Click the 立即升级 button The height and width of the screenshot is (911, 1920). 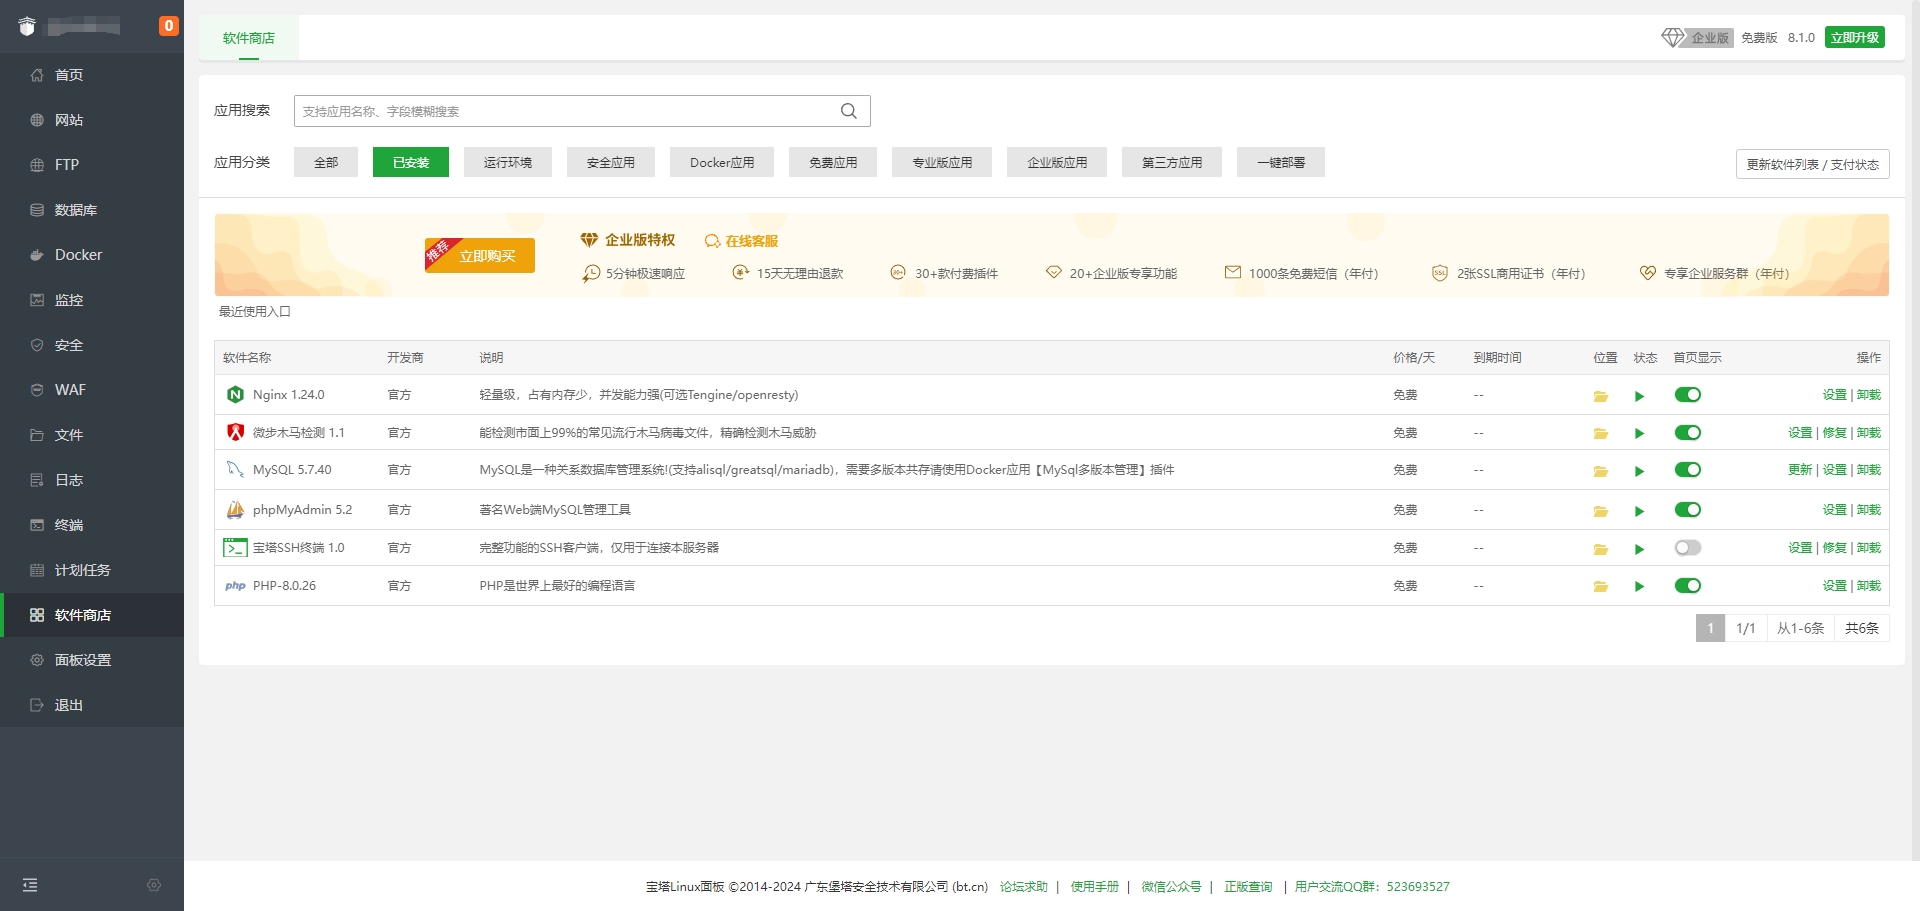pyautogui.click(x=1855, y=38)
